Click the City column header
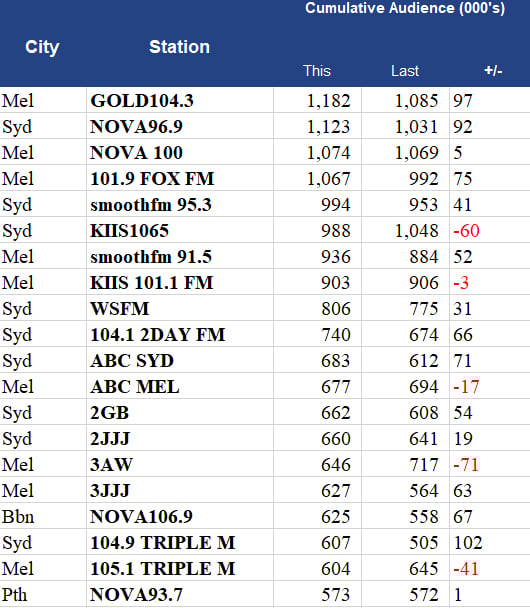 pos(42,47)
